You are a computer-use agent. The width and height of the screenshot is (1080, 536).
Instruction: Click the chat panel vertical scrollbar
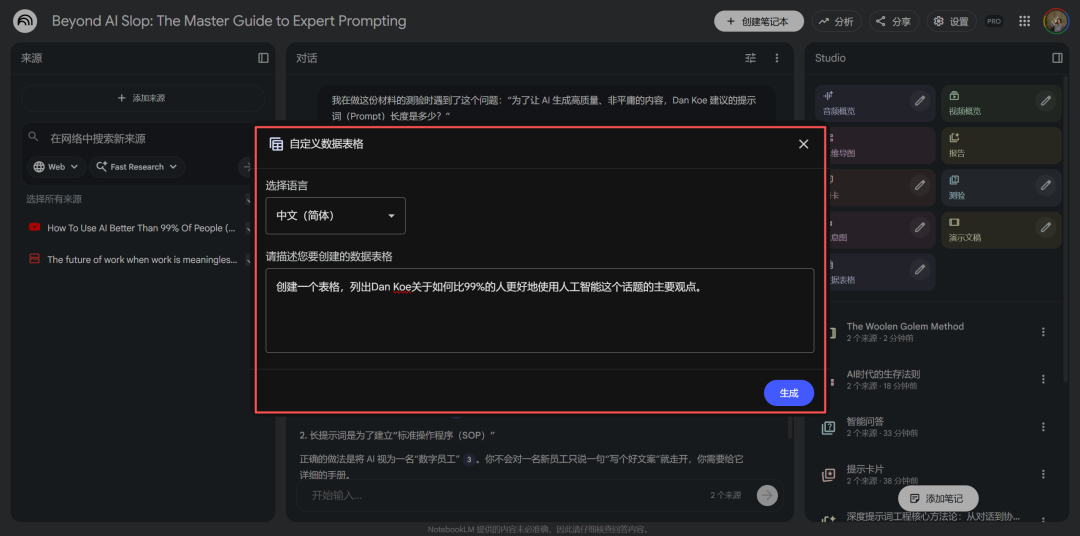coord(790,429)
